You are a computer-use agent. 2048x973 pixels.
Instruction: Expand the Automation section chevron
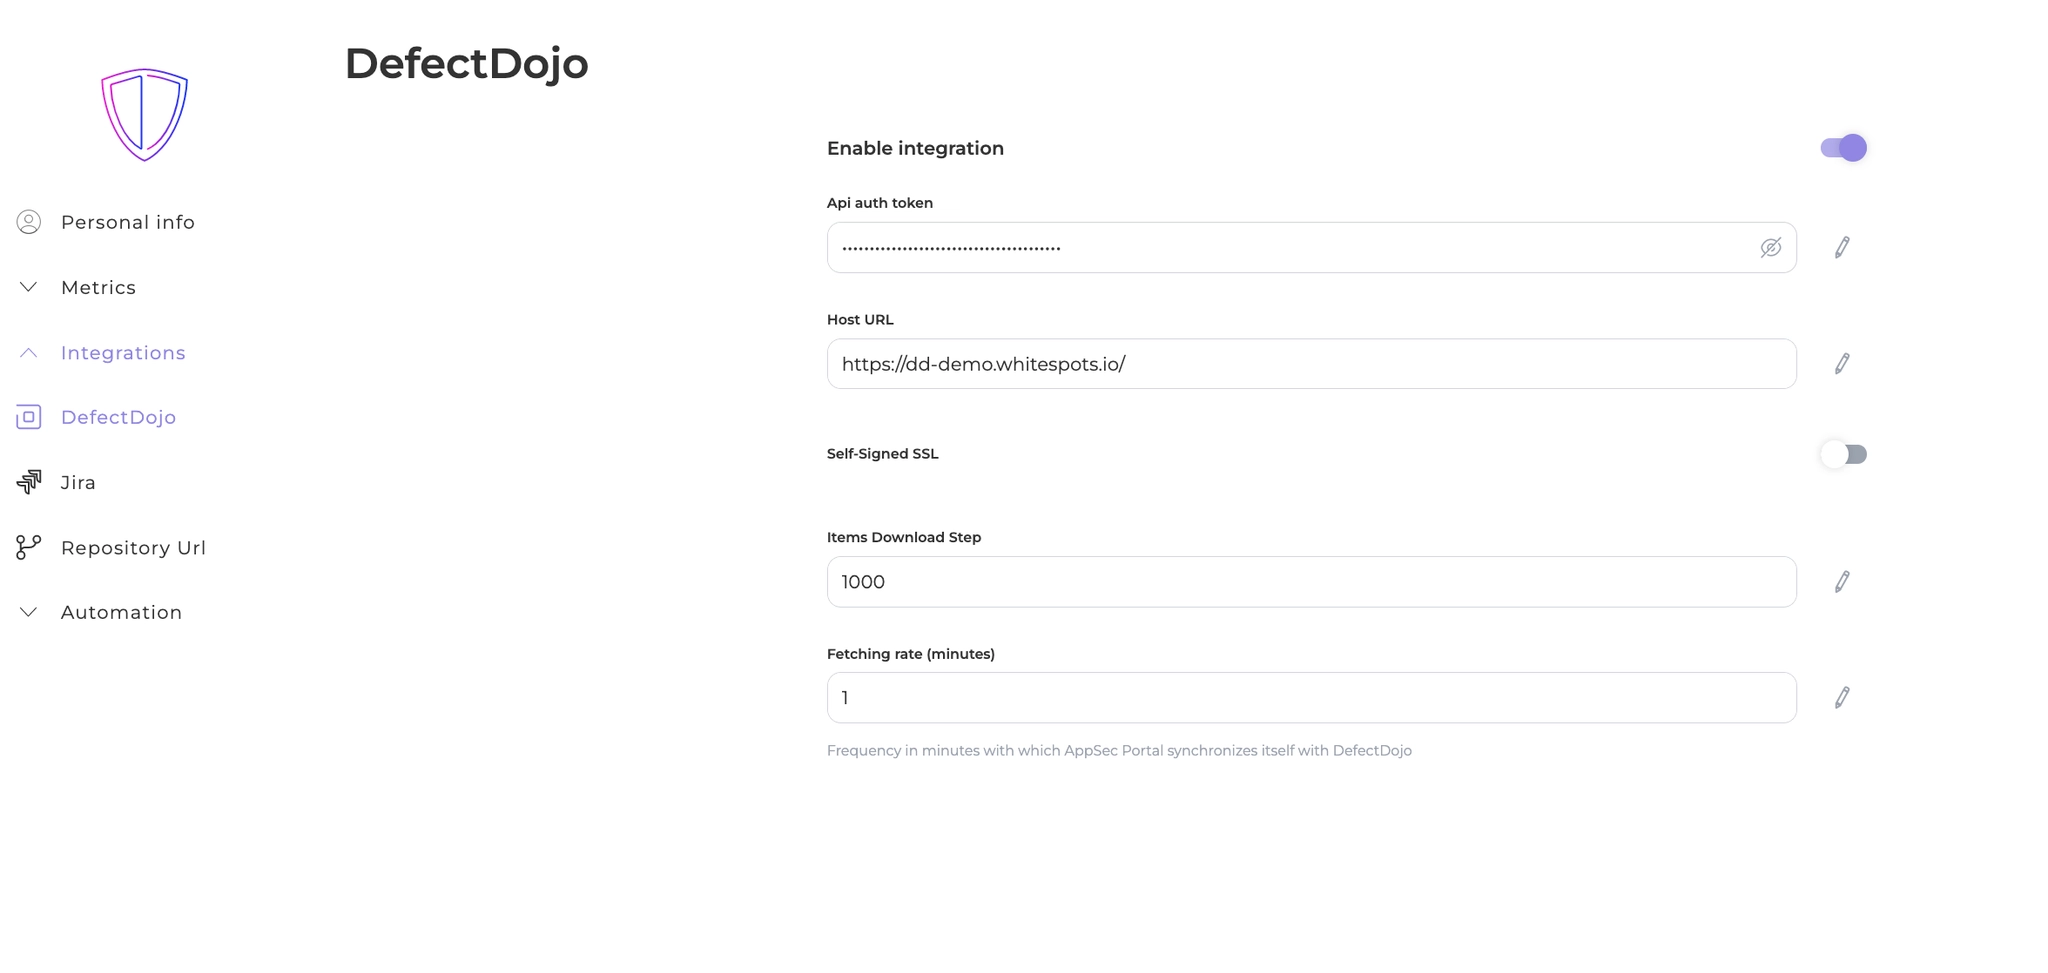29,612
